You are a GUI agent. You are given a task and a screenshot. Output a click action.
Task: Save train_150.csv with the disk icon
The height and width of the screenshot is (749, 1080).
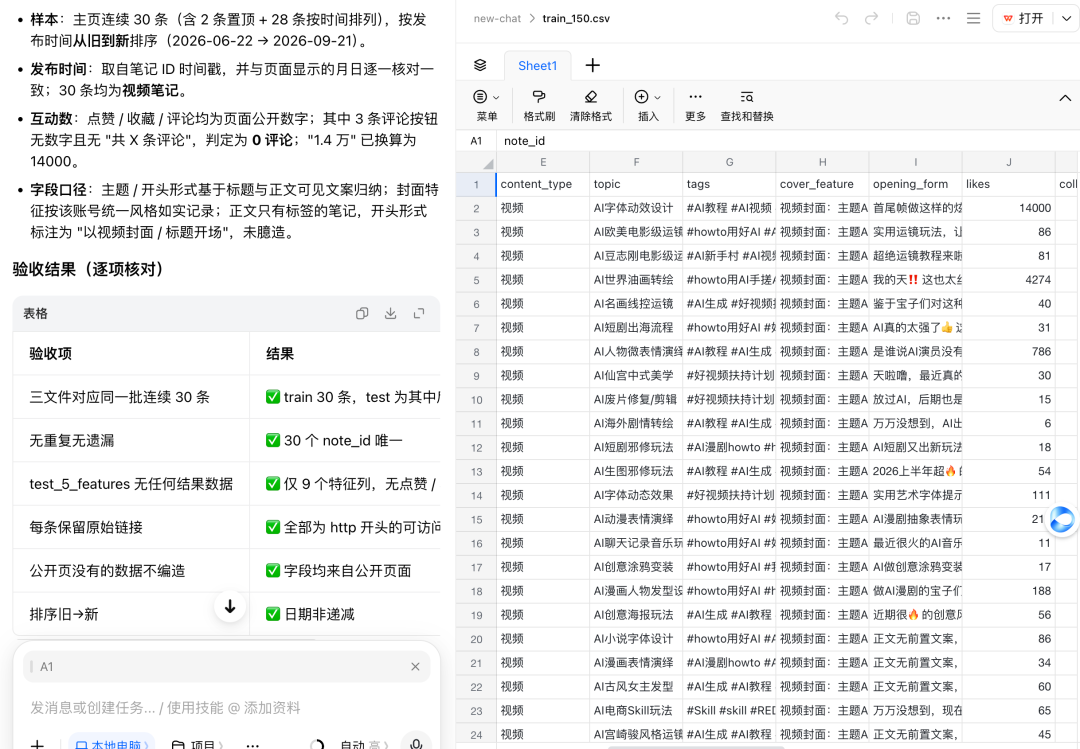[x=913, y=19]
